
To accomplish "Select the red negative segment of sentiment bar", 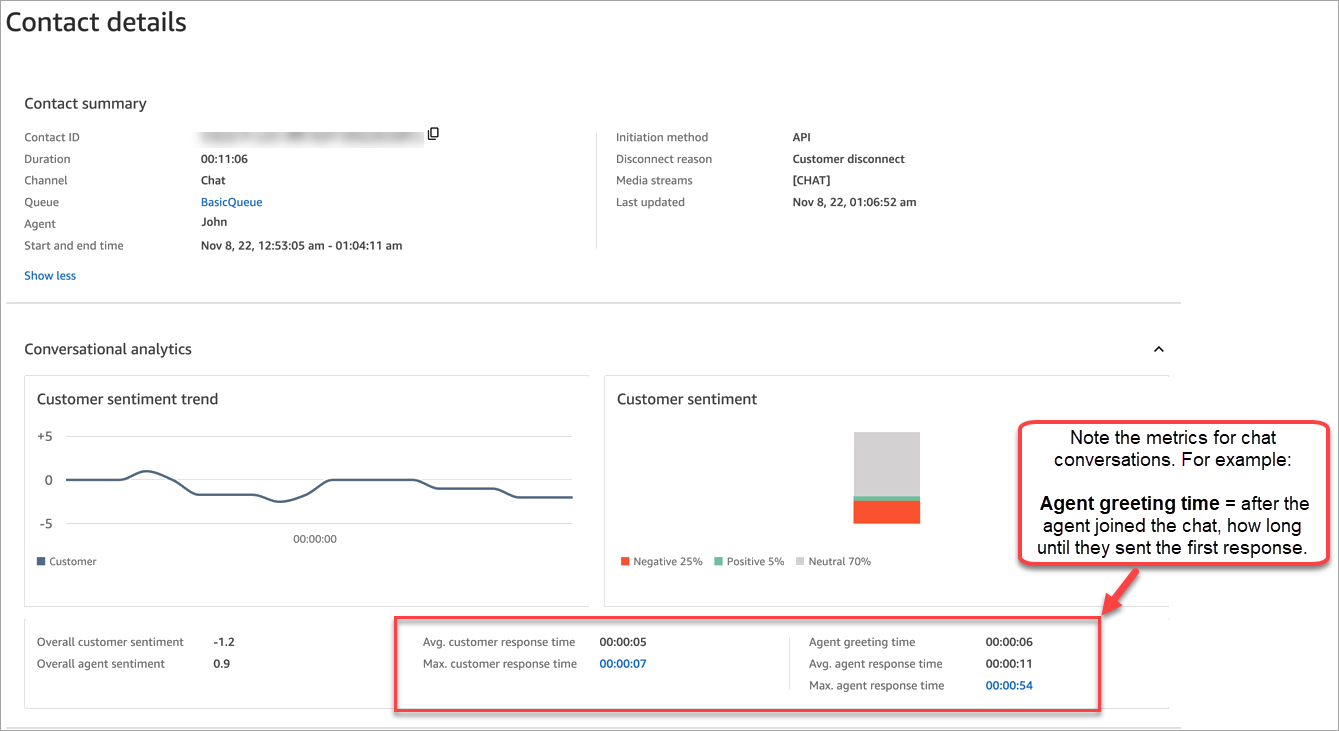I will (886, 511).
